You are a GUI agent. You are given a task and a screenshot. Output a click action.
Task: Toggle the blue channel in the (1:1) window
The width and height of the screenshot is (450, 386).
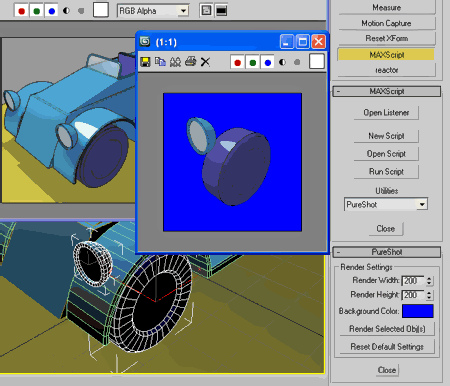coord(268,62)
